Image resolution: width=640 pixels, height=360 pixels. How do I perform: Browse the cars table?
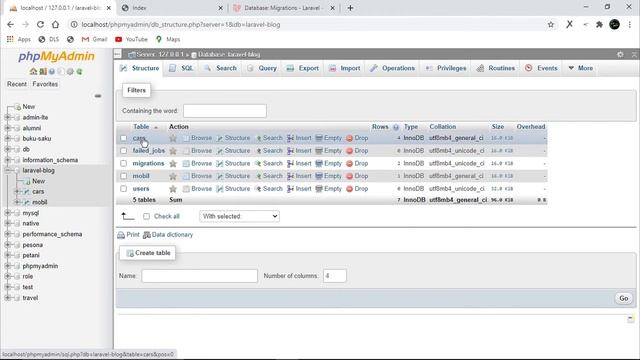pos(198,138)
